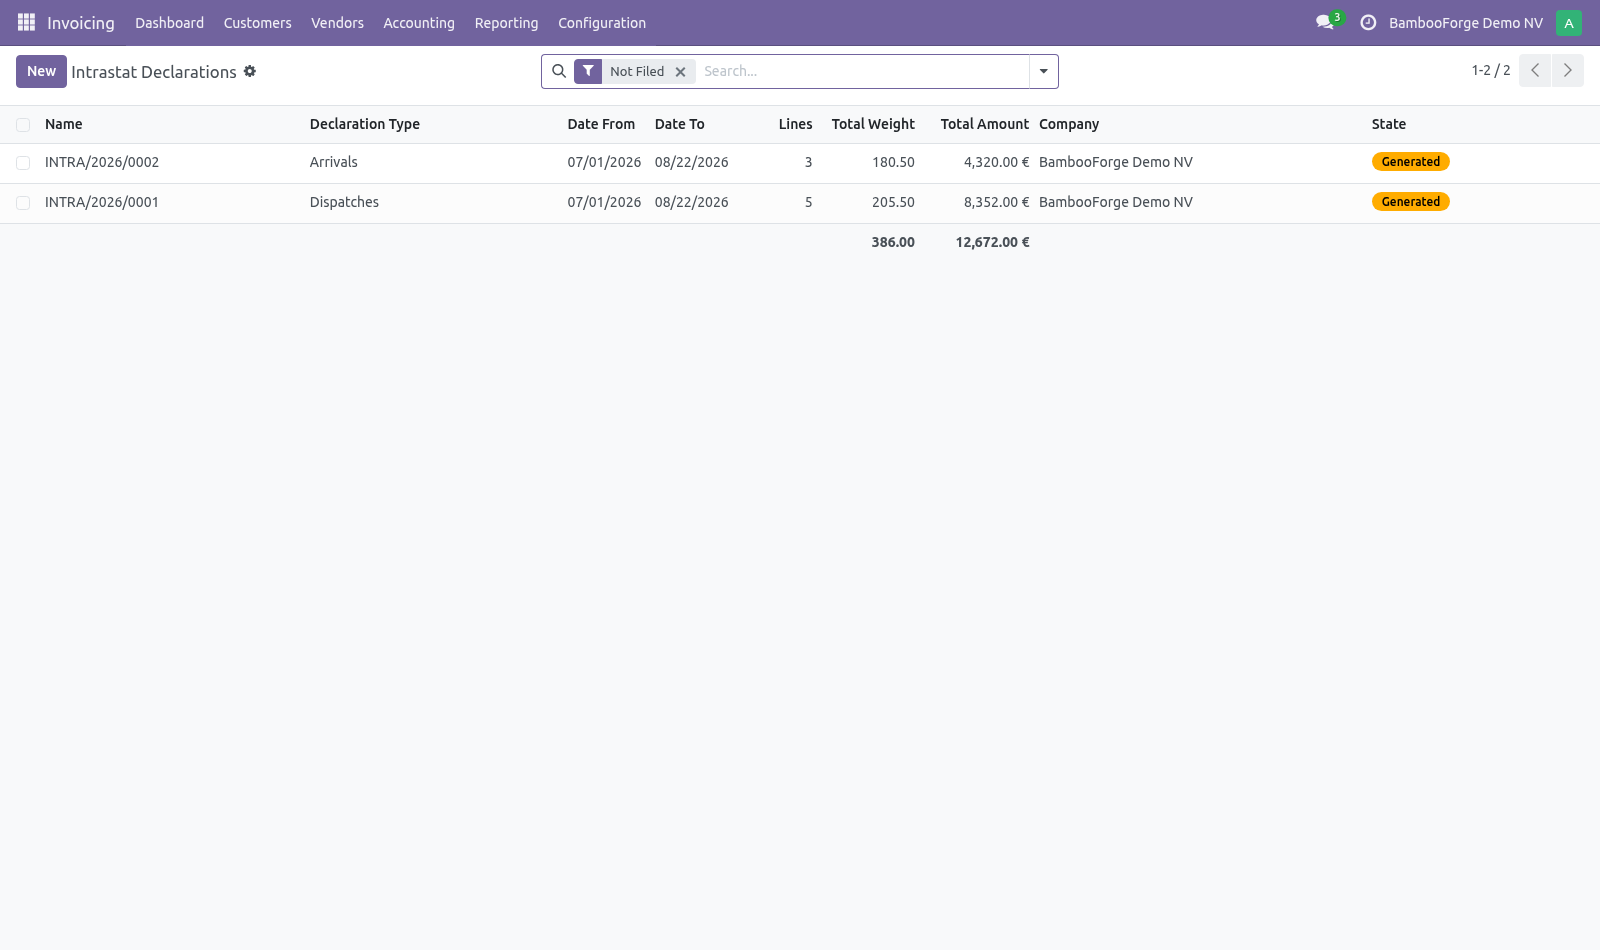This screenshot has width=1600, height=950.
Task: Click the Dispatches declaration type cell
Action: pyautogui.click(x=344, y=202)
